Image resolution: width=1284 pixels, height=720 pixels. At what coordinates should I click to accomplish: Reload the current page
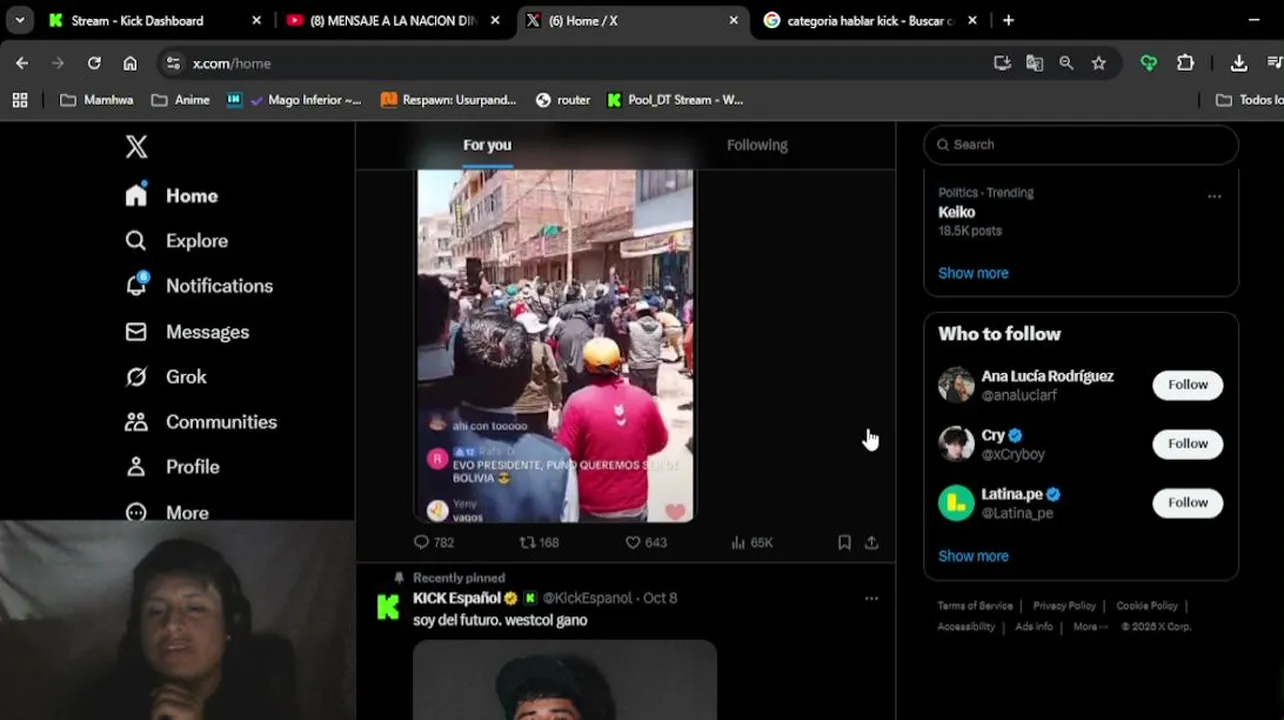[94, 63]
